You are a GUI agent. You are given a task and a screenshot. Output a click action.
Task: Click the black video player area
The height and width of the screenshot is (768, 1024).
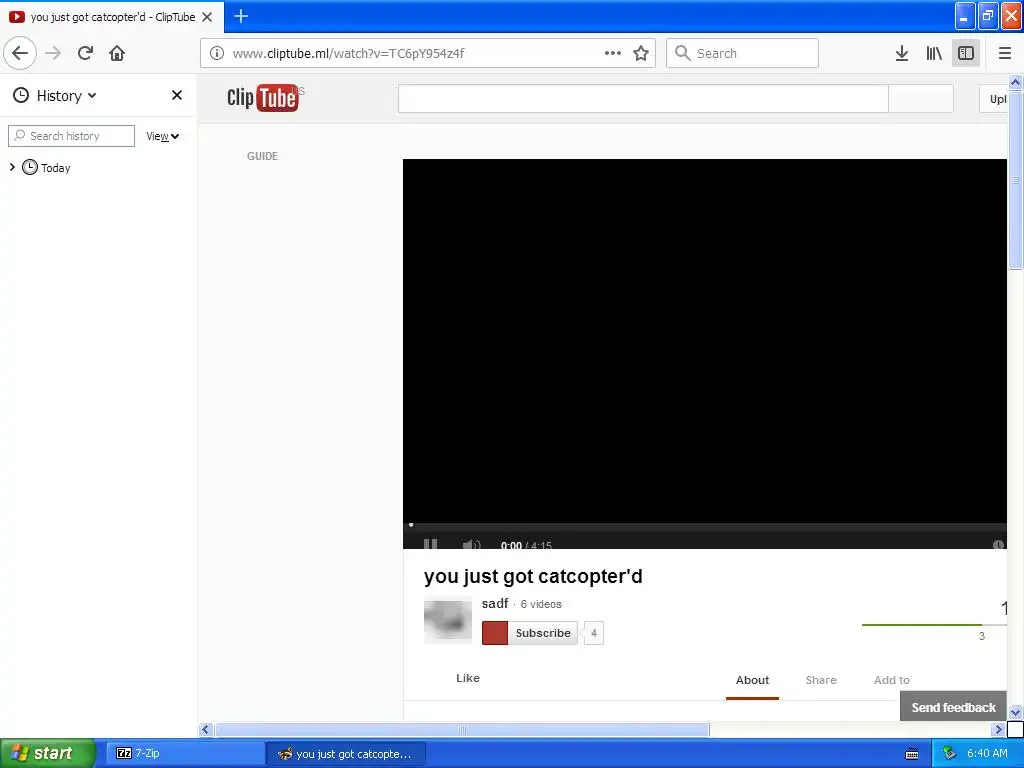(x=704, y=340)
